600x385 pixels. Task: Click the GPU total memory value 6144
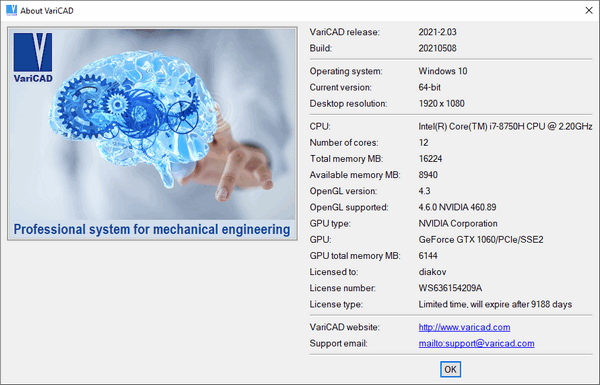point(428,256)
